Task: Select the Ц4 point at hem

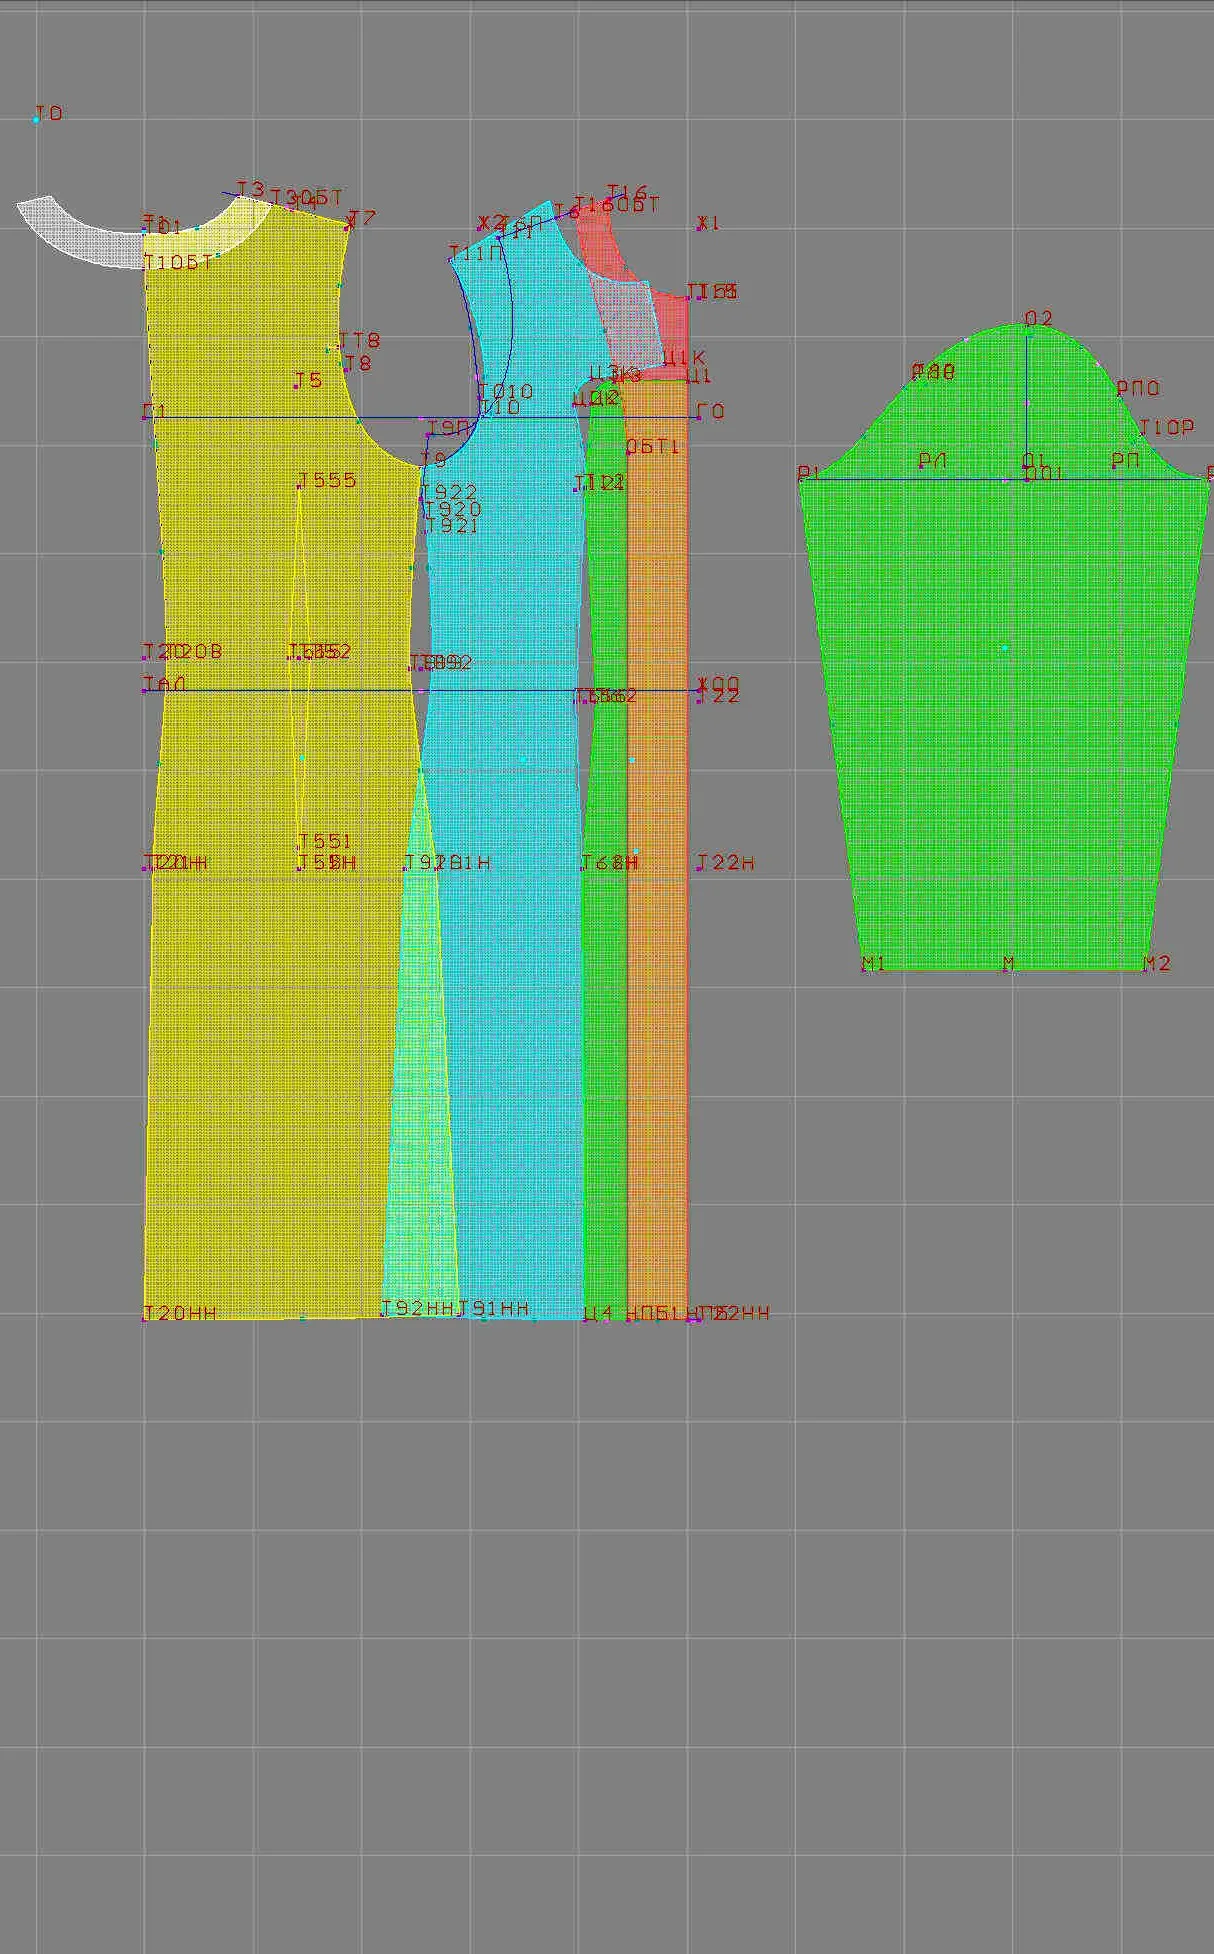Action: pyautogui.click(x=597, y=1314)
